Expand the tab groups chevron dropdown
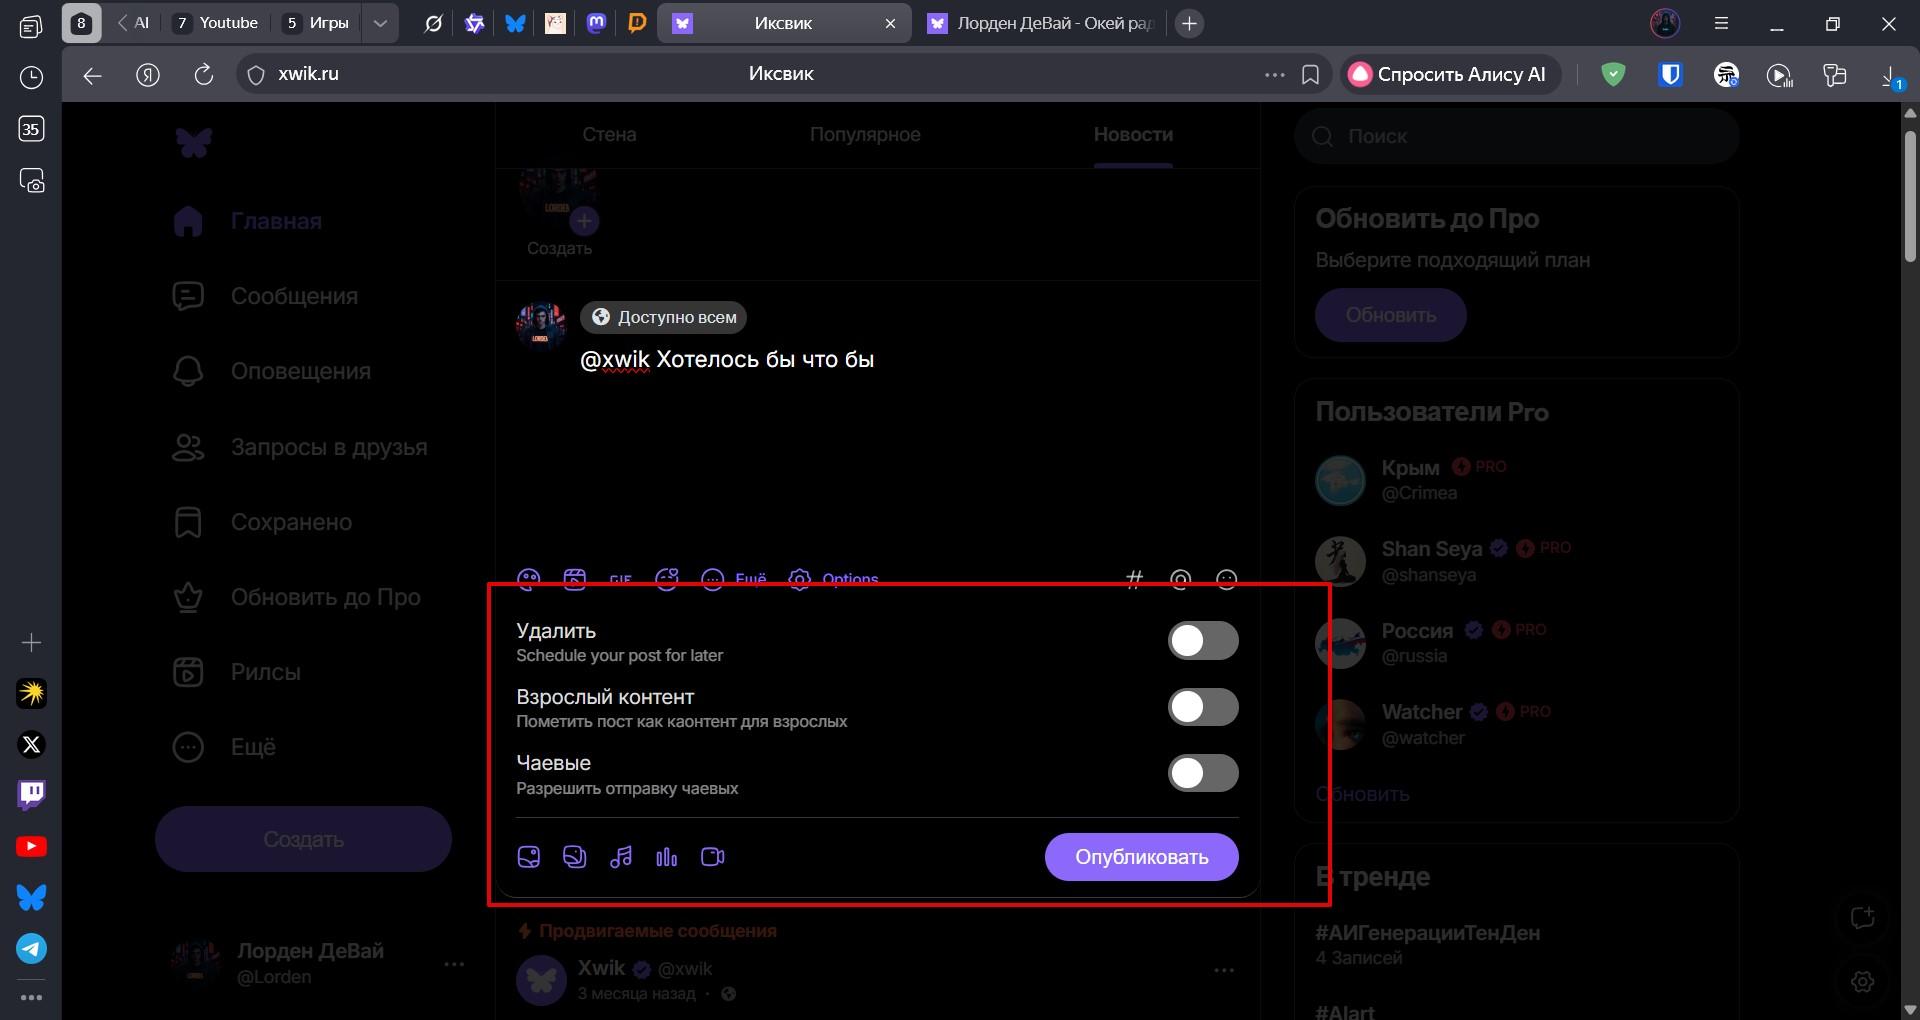Image resolution: width=1920 pixels, height=1020 pixels. pyautogui.click(x=380, y=23)
